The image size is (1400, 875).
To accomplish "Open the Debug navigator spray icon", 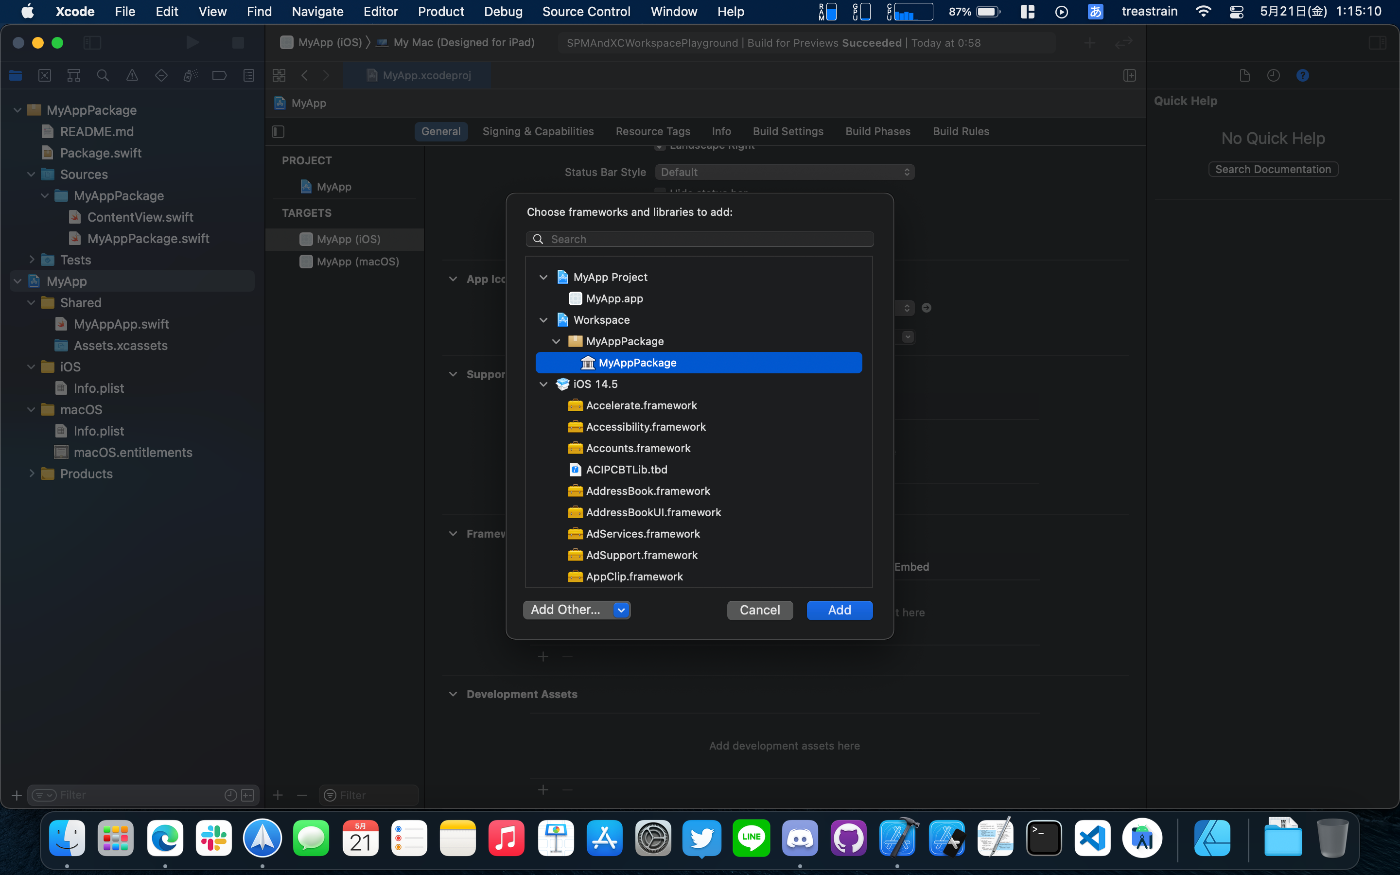I will click(190, 76).
